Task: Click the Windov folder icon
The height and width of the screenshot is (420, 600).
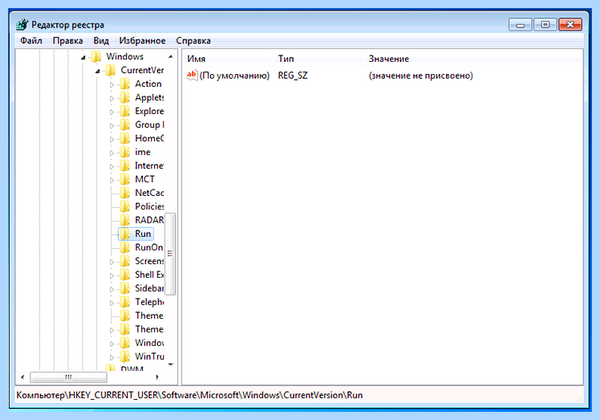Action: coord(125,343)
